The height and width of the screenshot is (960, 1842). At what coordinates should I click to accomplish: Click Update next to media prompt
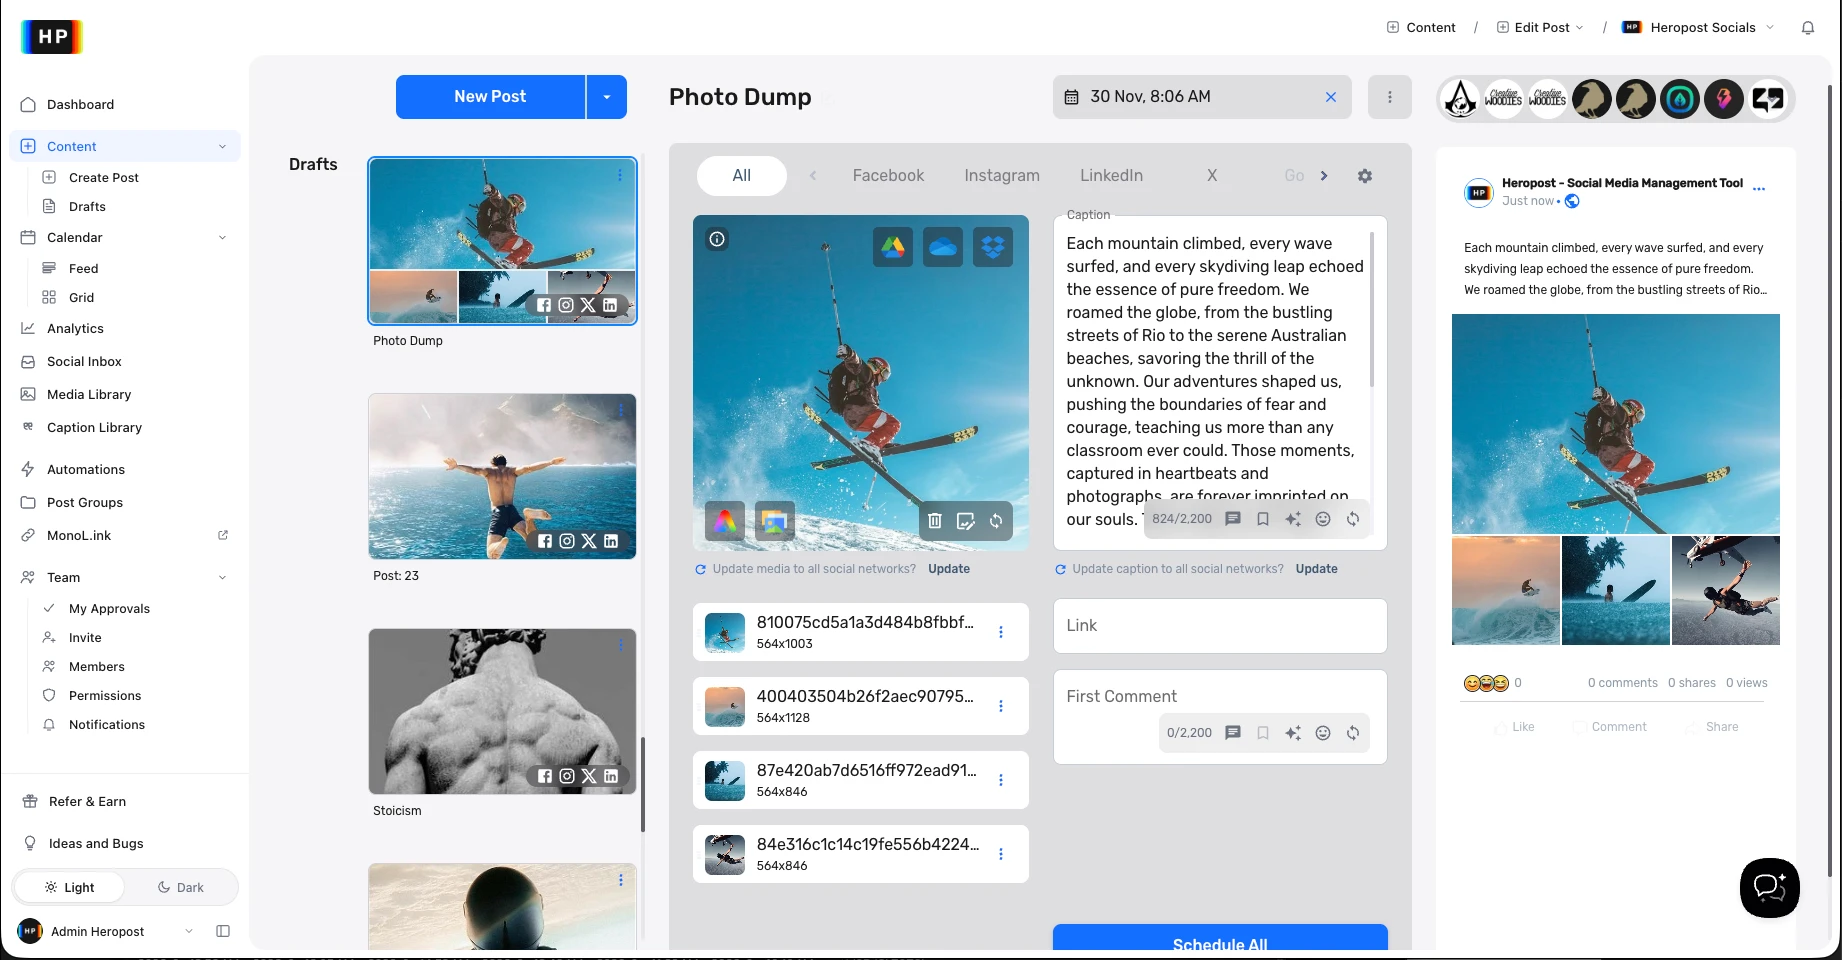[949, 569]
